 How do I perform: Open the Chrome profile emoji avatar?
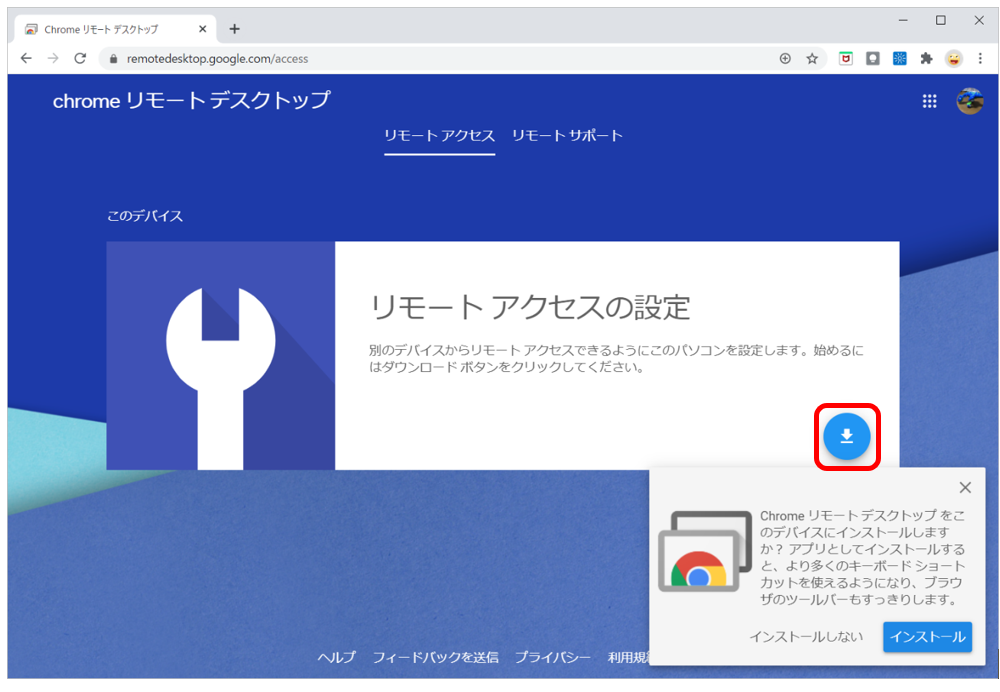click(x=953, y=59)
